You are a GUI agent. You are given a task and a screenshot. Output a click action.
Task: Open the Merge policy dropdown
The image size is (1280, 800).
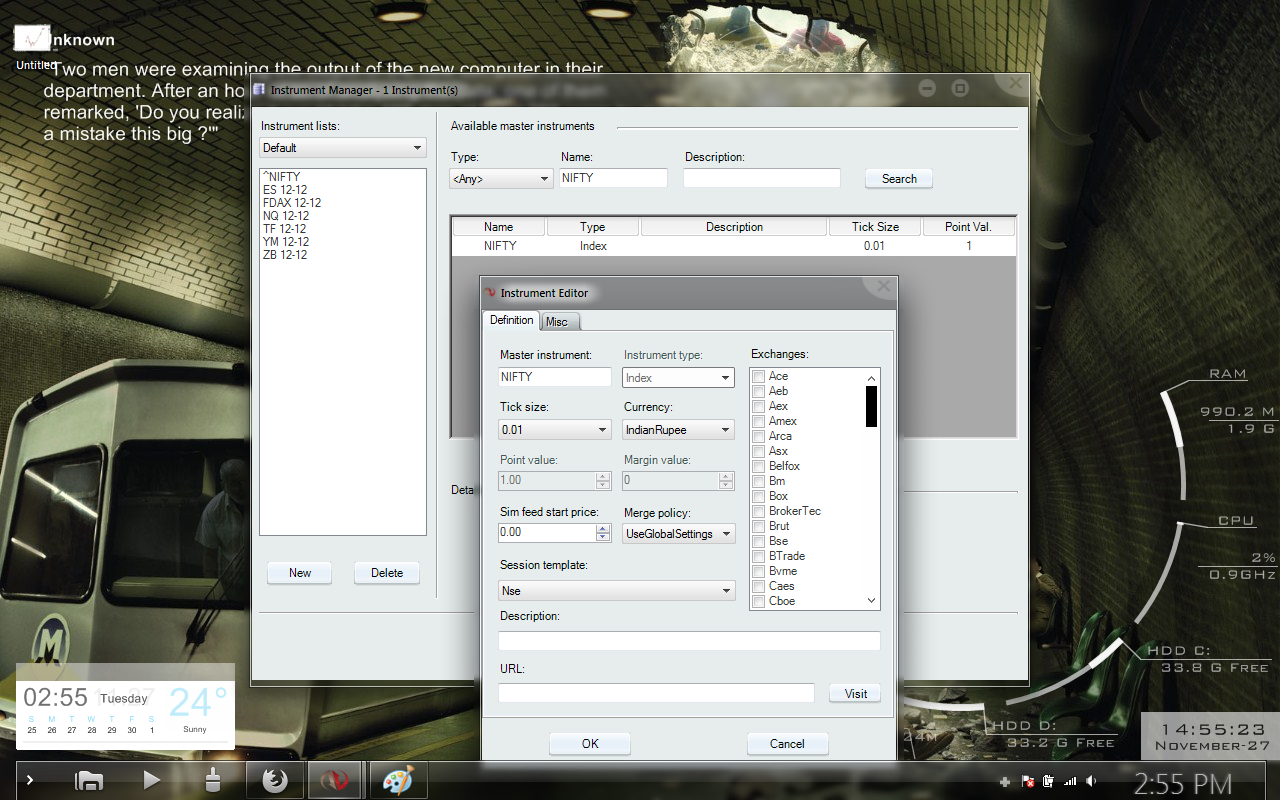[678, 534]
